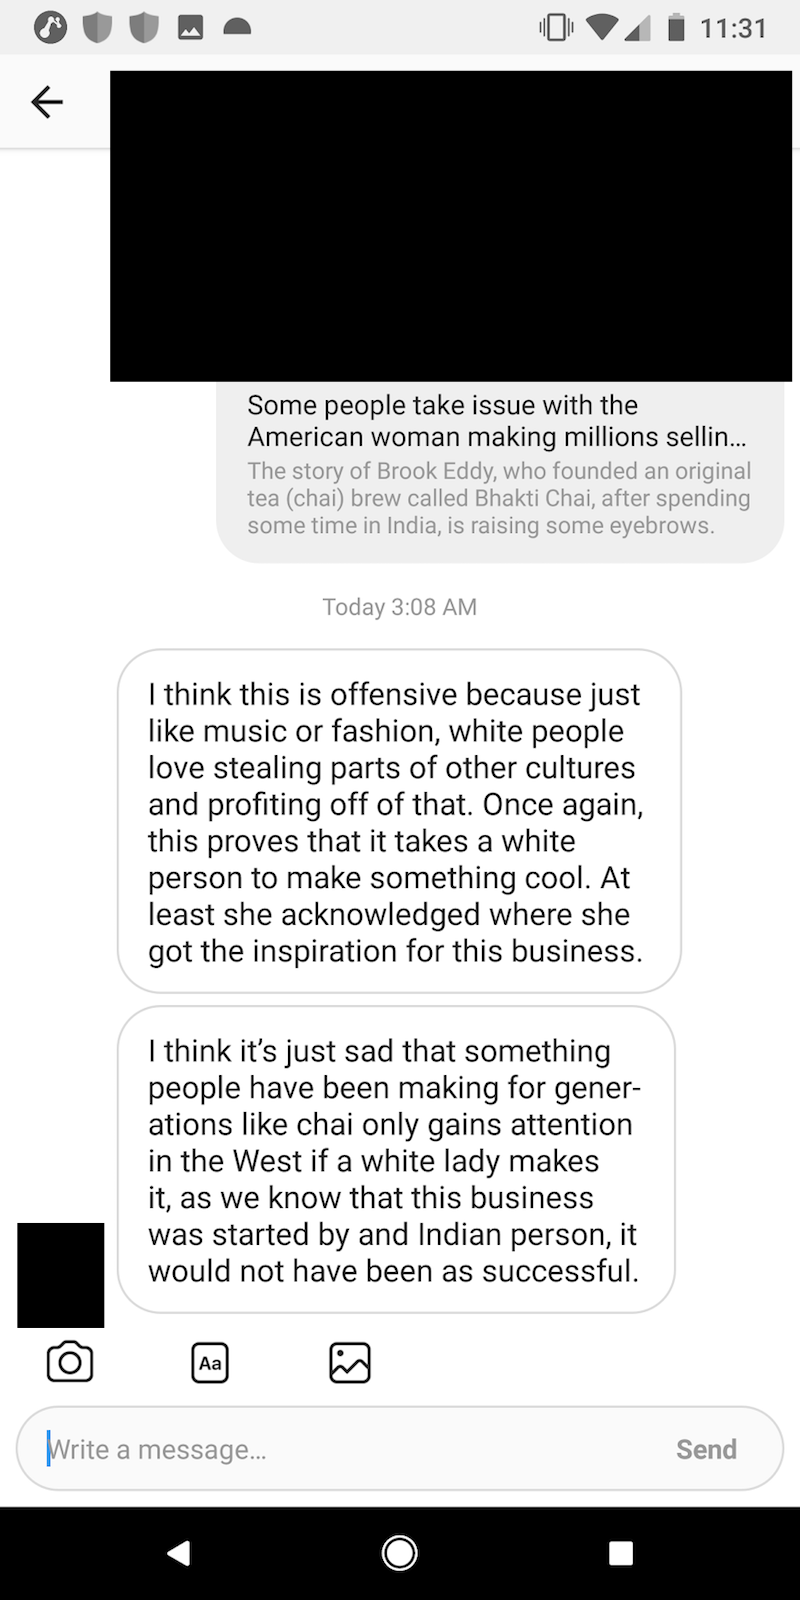The width and height of the screenshot is (800, 1600).
Task: Open the shared Bhakti Chai article link
Action: coord(500,471)
